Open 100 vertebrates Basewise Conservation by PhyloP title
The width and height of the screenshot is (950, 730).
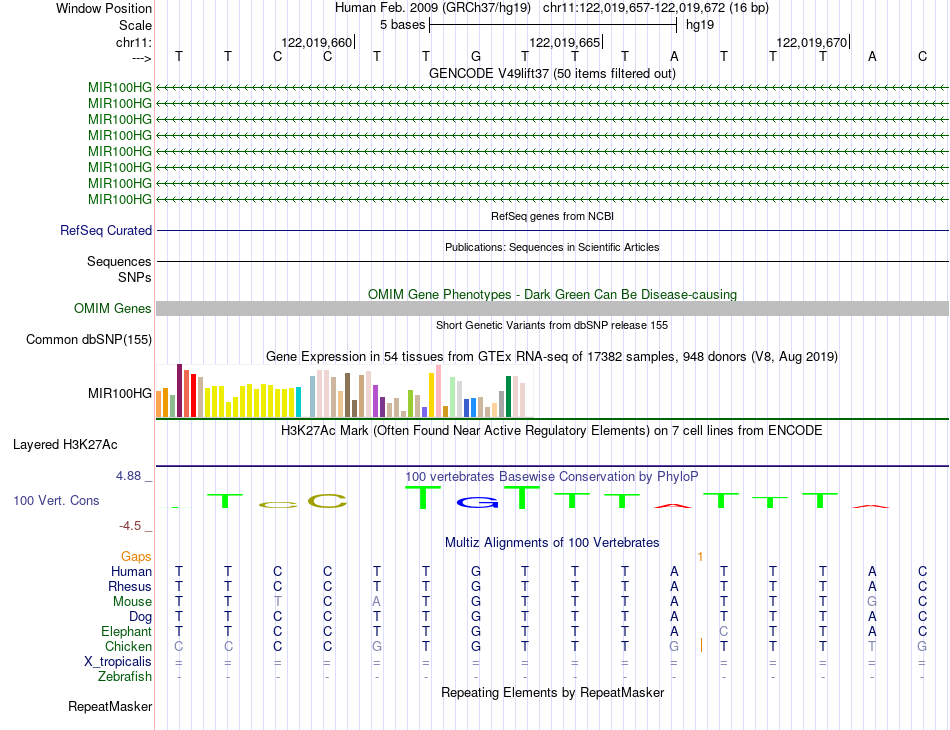[x=552, y=477]
